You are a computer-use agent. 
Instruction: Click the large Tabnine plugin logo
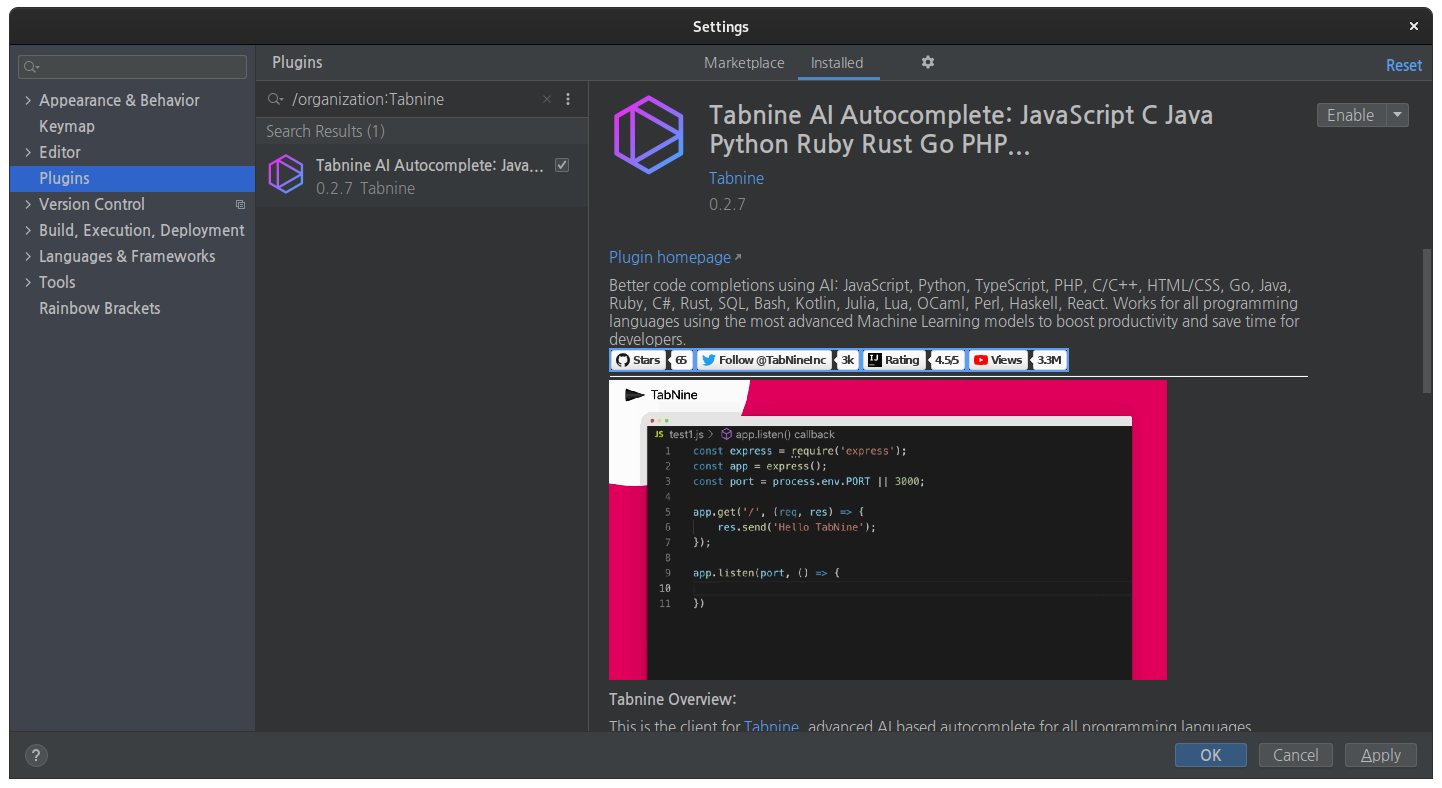pyautogui.click(x=649, y=135)
